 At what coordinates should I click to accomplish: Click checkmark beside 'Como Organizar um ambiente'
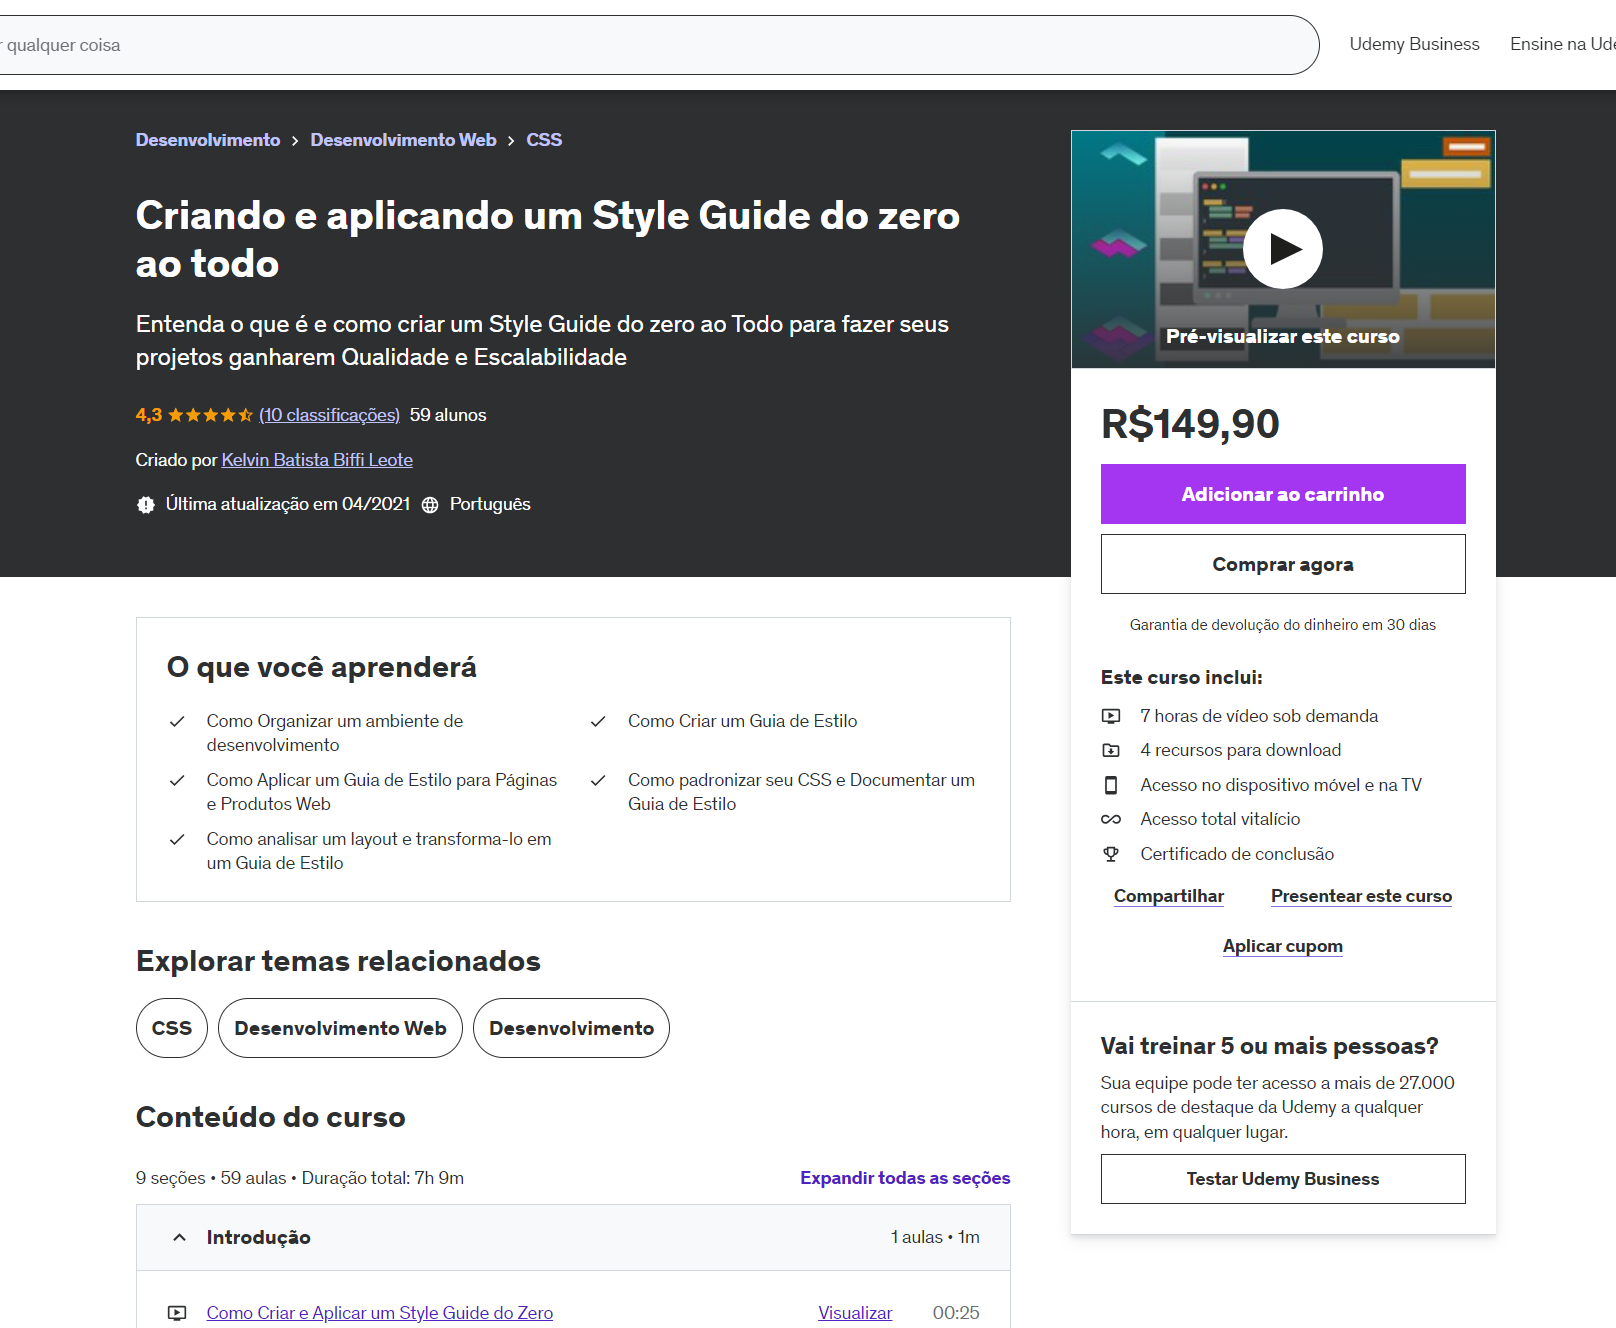point(177,721)
